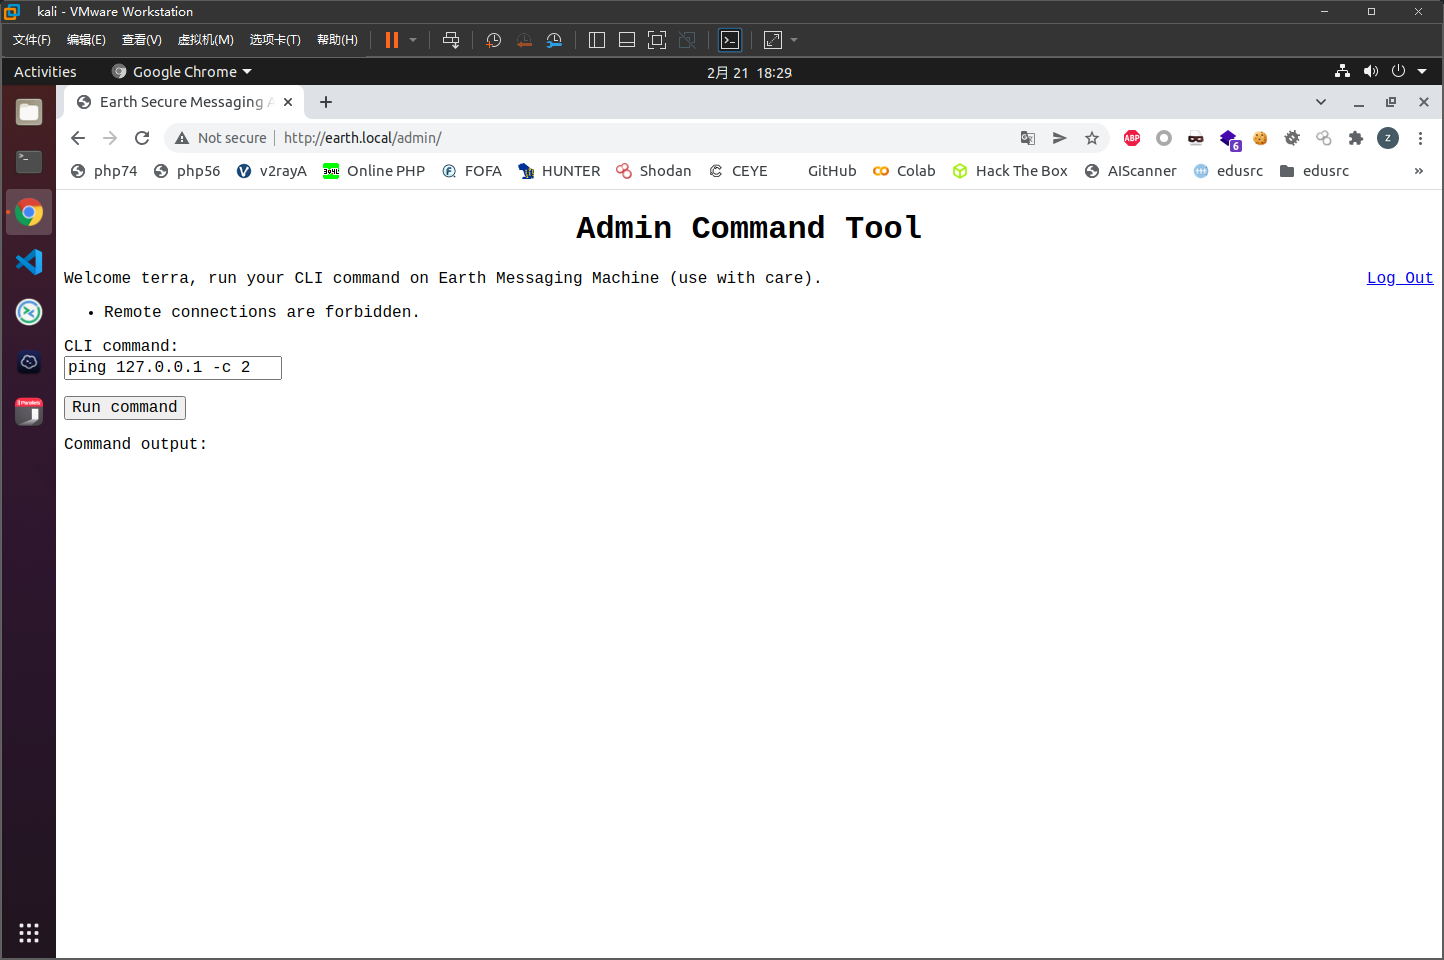Open the 虚拟机(M) menu

tap(205, 40)
